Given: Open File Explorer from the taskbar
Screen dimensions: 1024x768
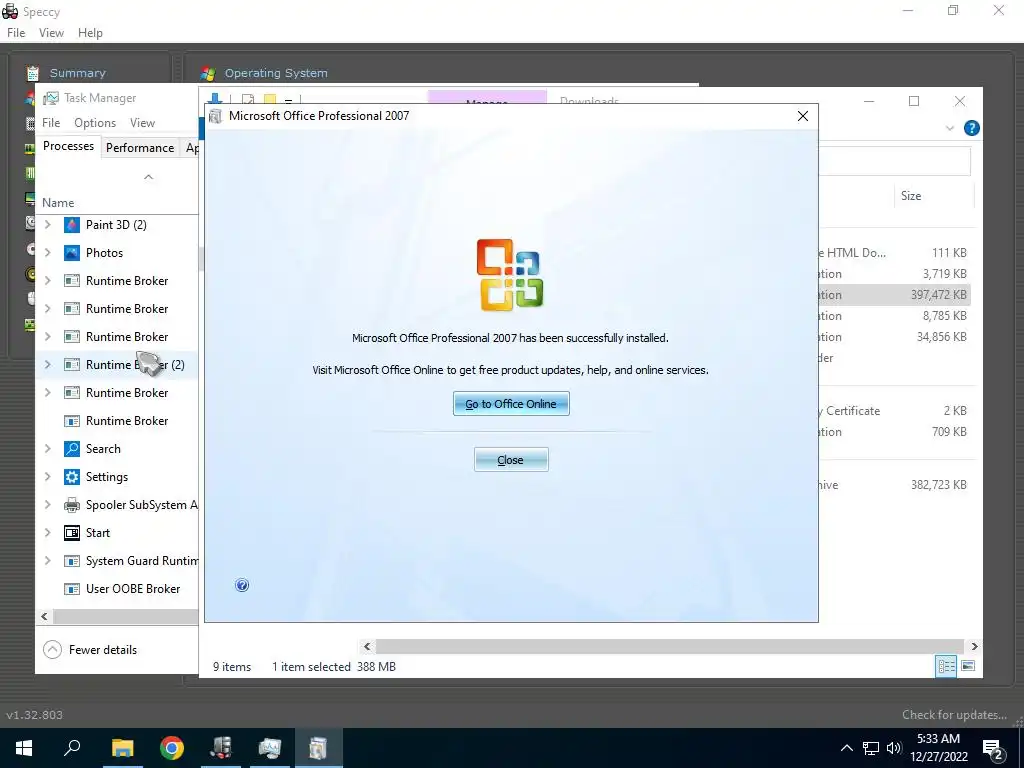Looking at the screenshot, I should tap(122, 748).
